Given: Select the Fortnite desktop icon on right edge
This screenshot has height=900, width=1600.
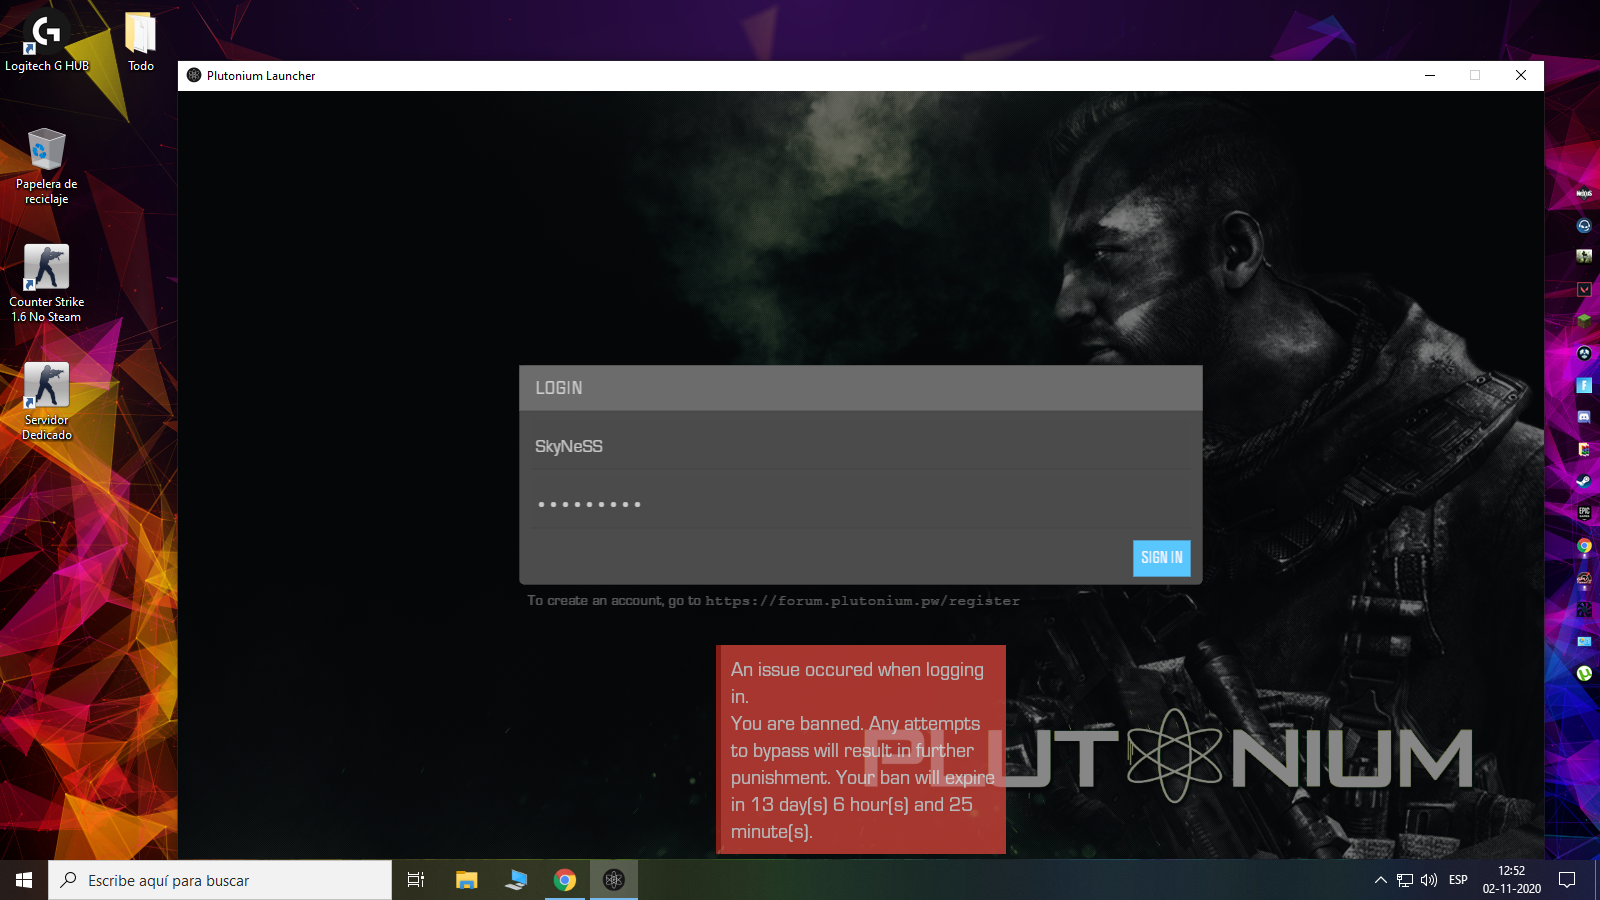Looking at the screenshot, I should point(1584,385).
